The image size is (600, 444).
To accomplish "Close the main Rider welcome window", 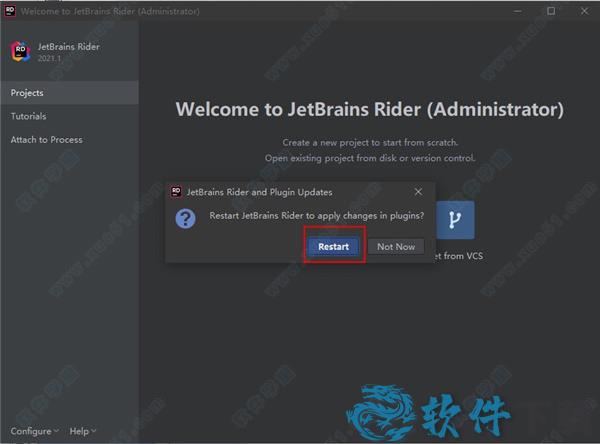I will 580,10.
